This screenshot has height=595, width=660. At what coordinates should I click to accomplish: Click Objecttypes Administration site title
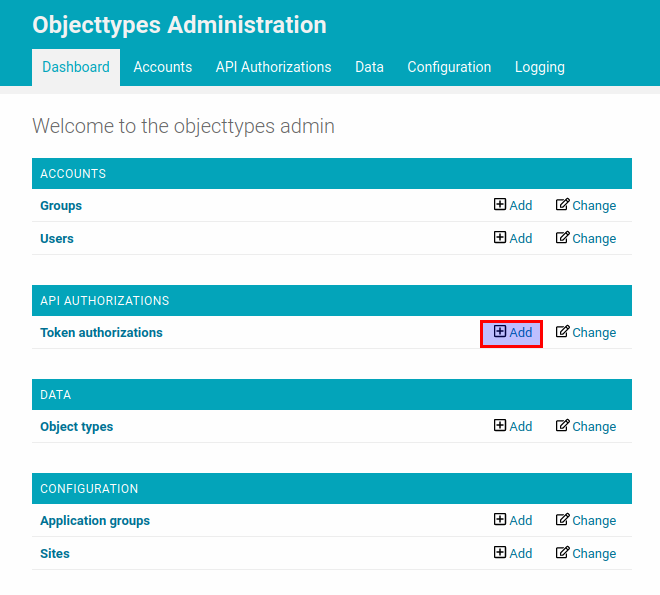tap(179, 25)
